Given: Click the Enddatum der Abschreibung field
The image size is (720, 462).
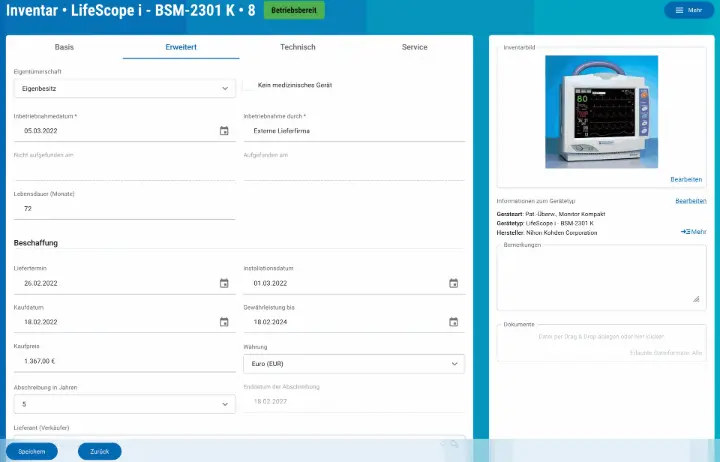Looking at the screenshot, I should [x=354, y=401].
